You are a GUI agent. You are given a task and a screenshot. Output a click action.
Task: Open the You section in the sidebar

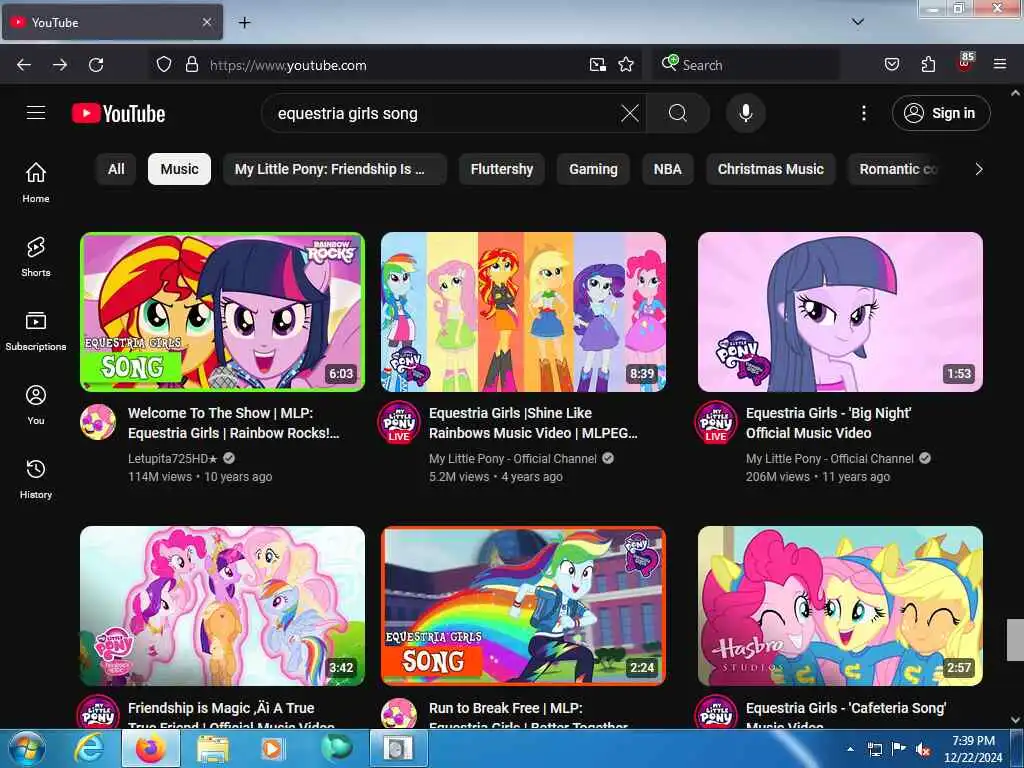tap(36, 405)
